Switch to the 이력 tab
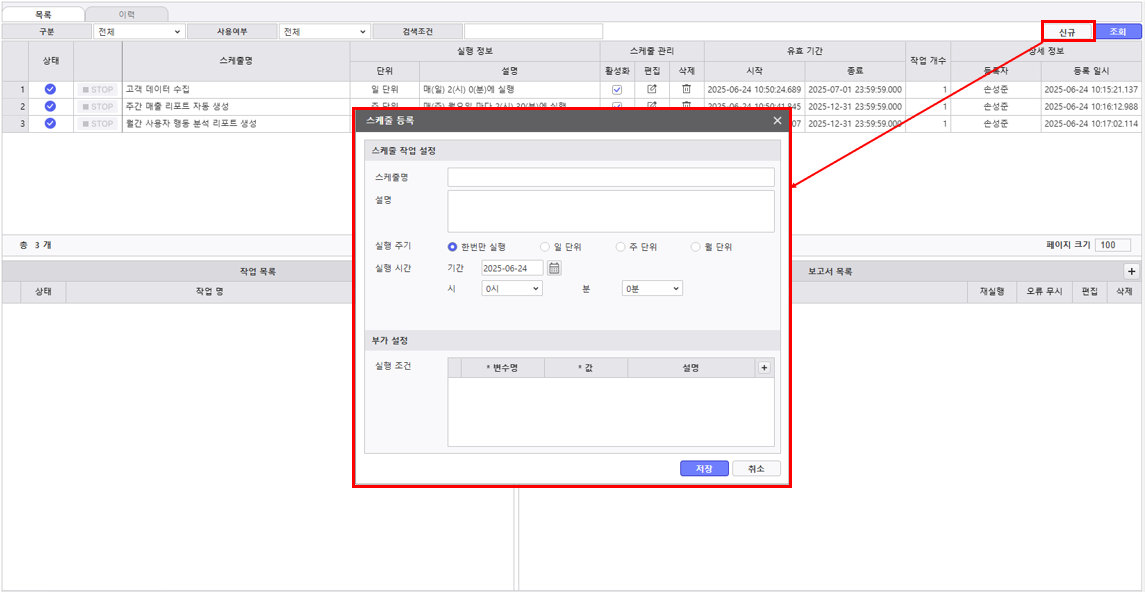This screenshot has height=592, width=1146. click(x=126, y=14)
